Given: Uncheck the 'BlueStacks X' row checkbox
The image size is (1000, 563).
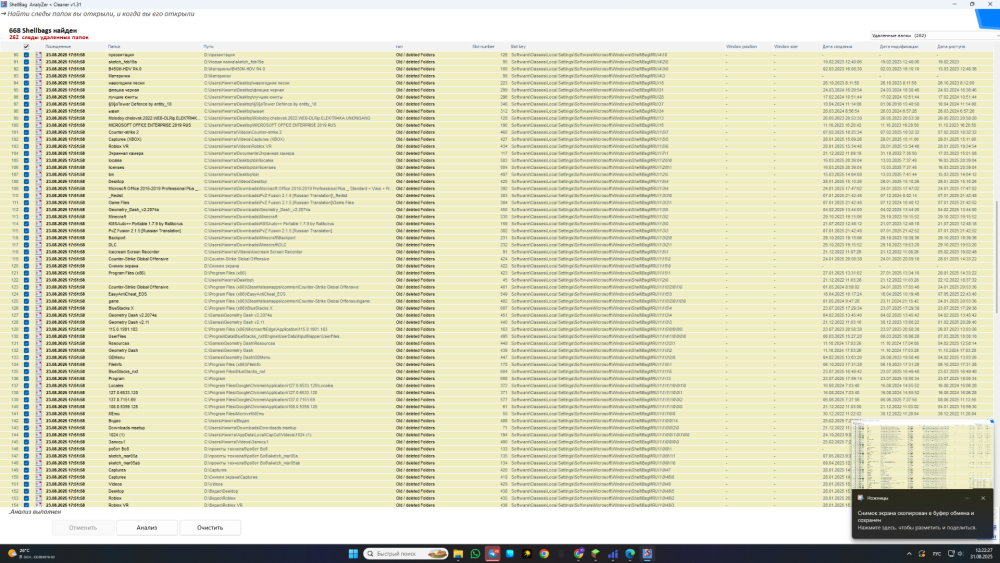Looking at the screenshot, I should (26, 308).
